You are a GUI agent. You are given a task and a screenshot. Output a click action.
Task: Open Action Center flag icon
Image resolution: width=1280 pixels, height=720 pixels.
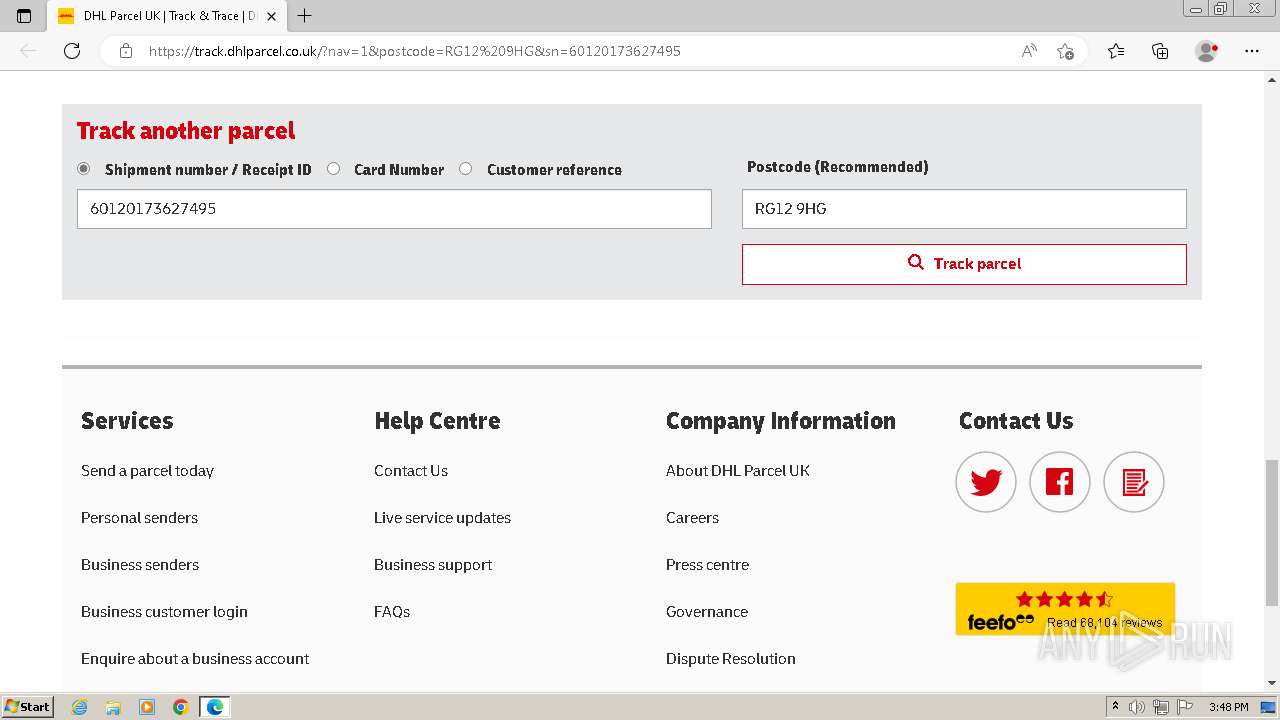1184,707
